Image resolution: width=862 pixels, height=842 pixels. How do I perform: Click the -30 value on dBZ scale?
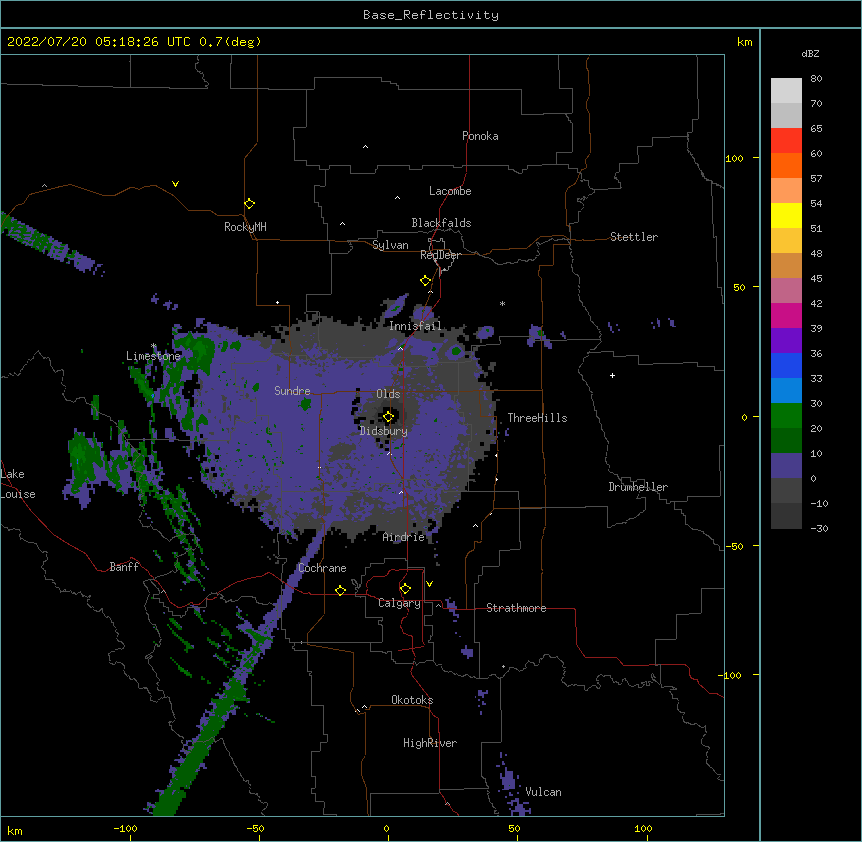(x=819, y=528)
